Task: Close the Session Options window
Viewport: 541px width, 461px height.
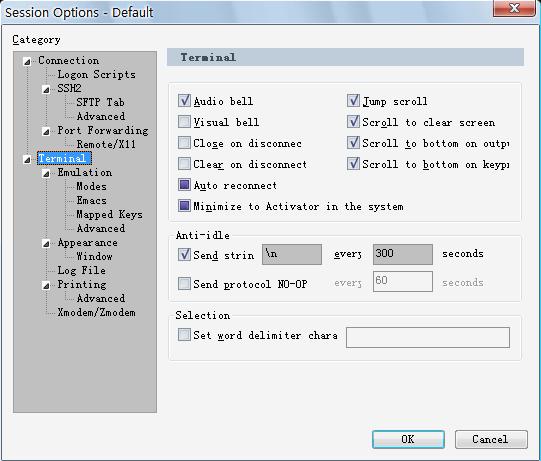Action: point(514,8)
